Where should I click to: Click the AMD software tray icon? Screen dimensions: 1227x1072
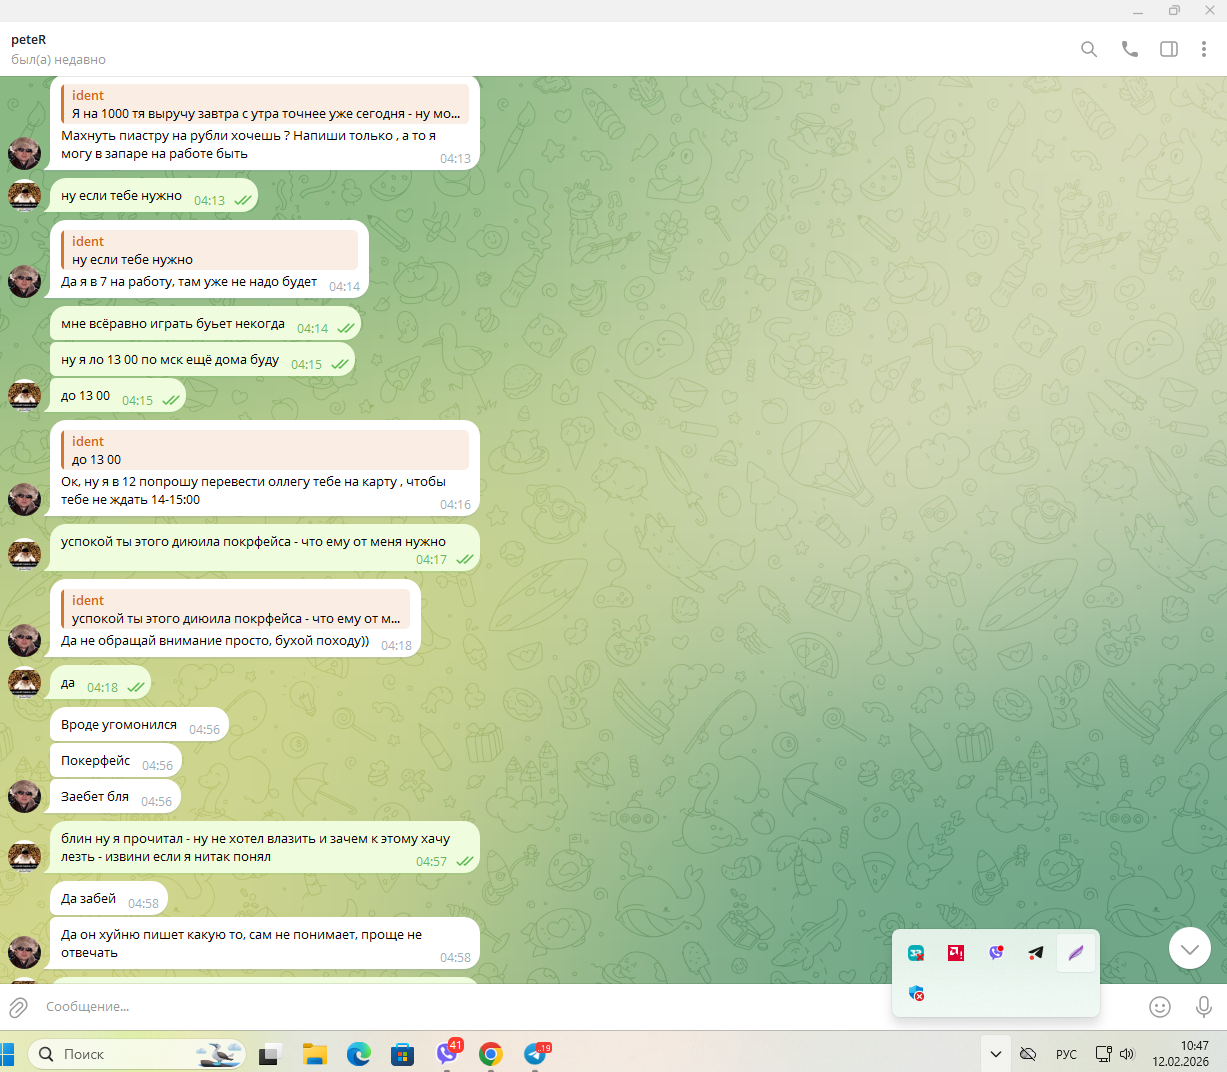pyautogui.click(x=956, y=953)
